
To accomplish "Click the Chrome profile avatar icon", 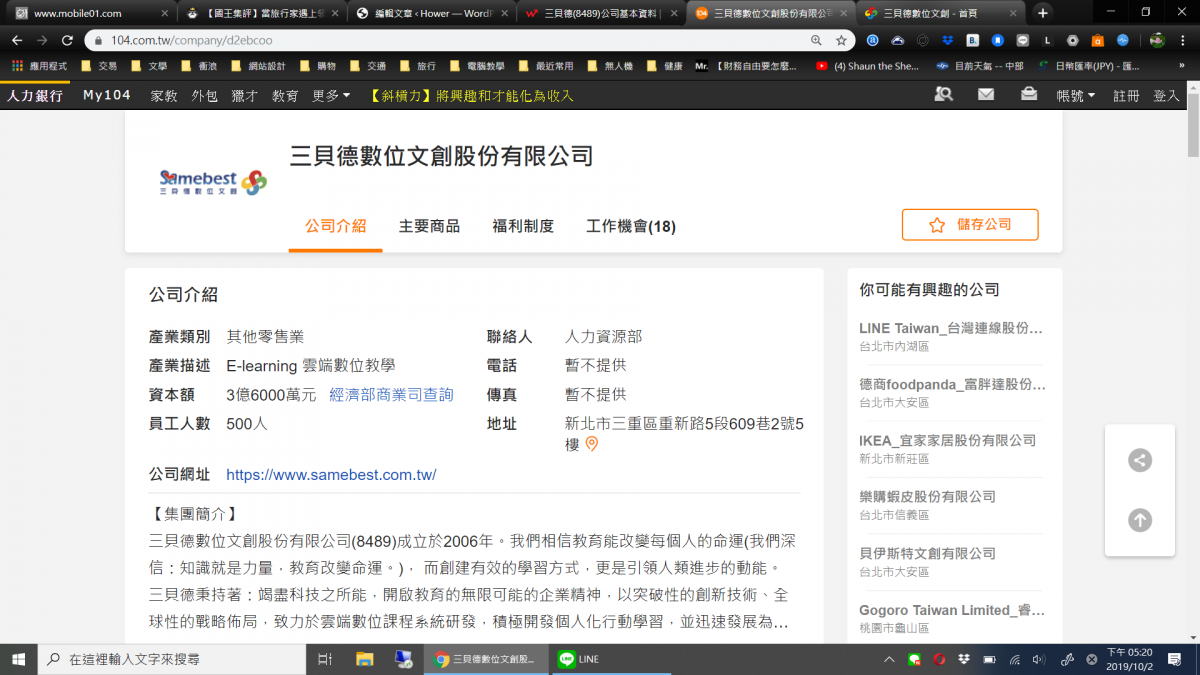I will 1157,40.
